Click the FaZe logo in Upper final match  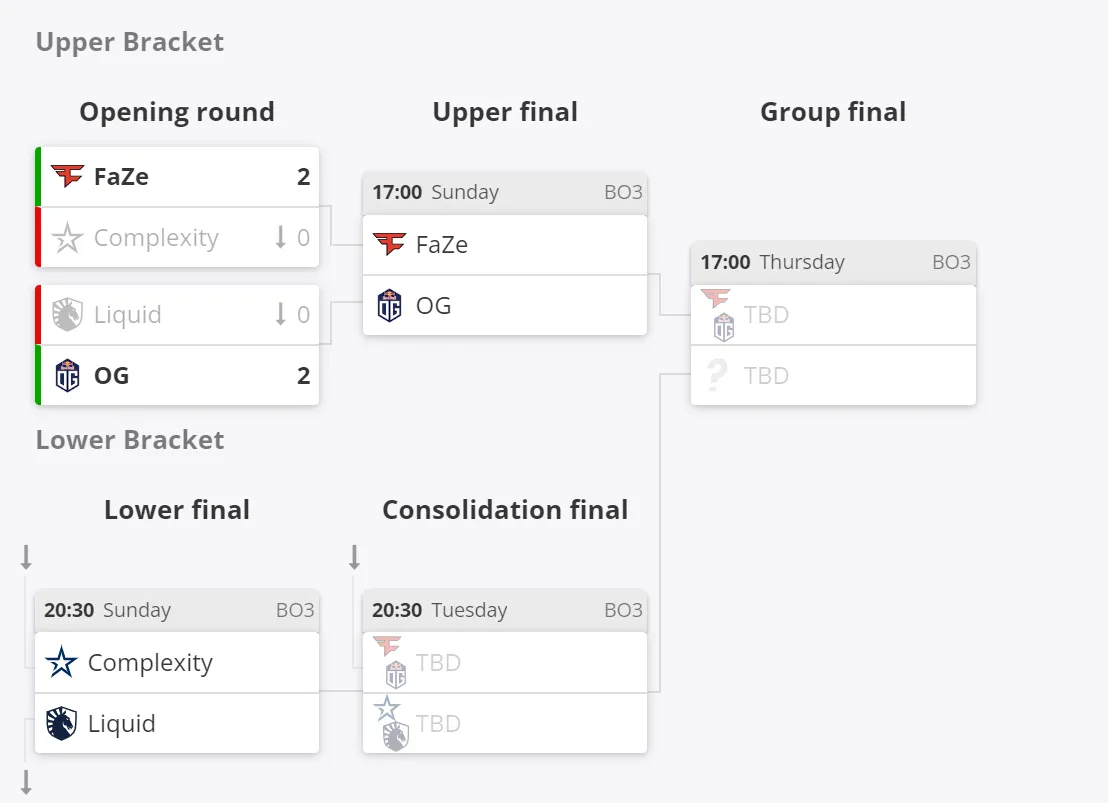coord(389,245)
